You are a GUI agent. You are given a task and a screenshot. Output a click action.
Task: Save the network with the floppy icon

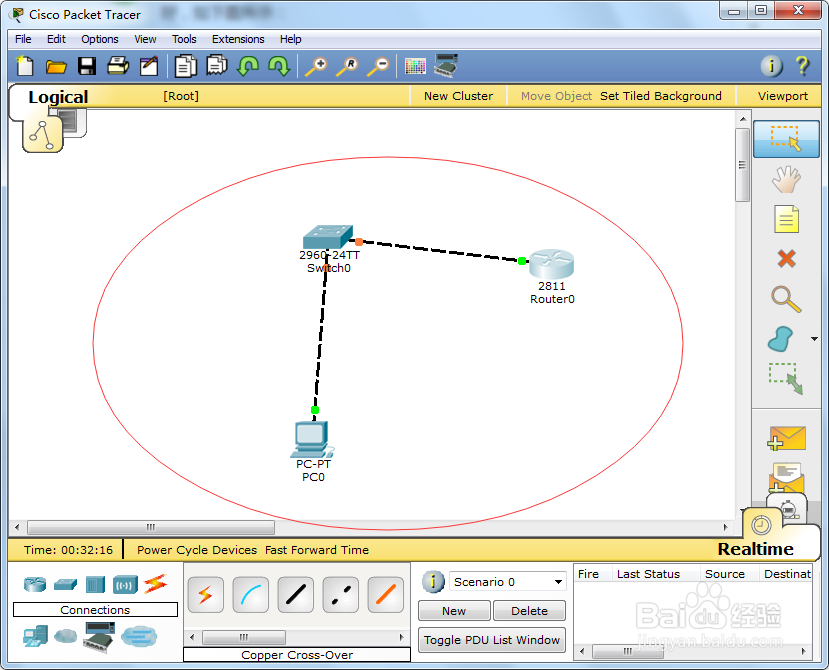click(x=87, y=66)
